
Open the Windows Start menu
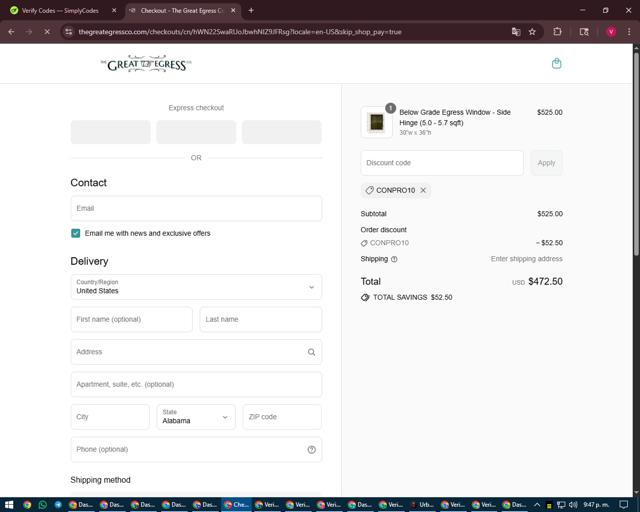pyautogui.click(x=9, y=505)
